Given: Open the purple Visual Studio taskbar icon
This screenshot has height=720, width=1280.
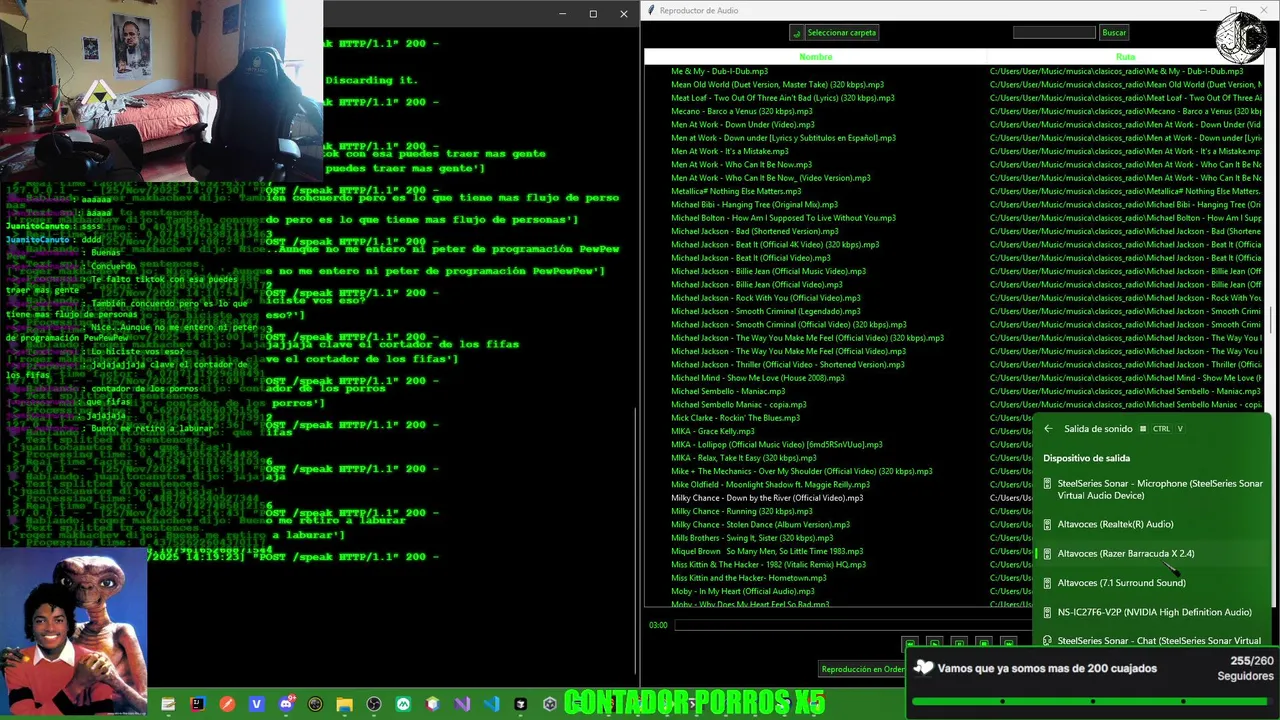Looking at the screenshot, I should (461, 704).
